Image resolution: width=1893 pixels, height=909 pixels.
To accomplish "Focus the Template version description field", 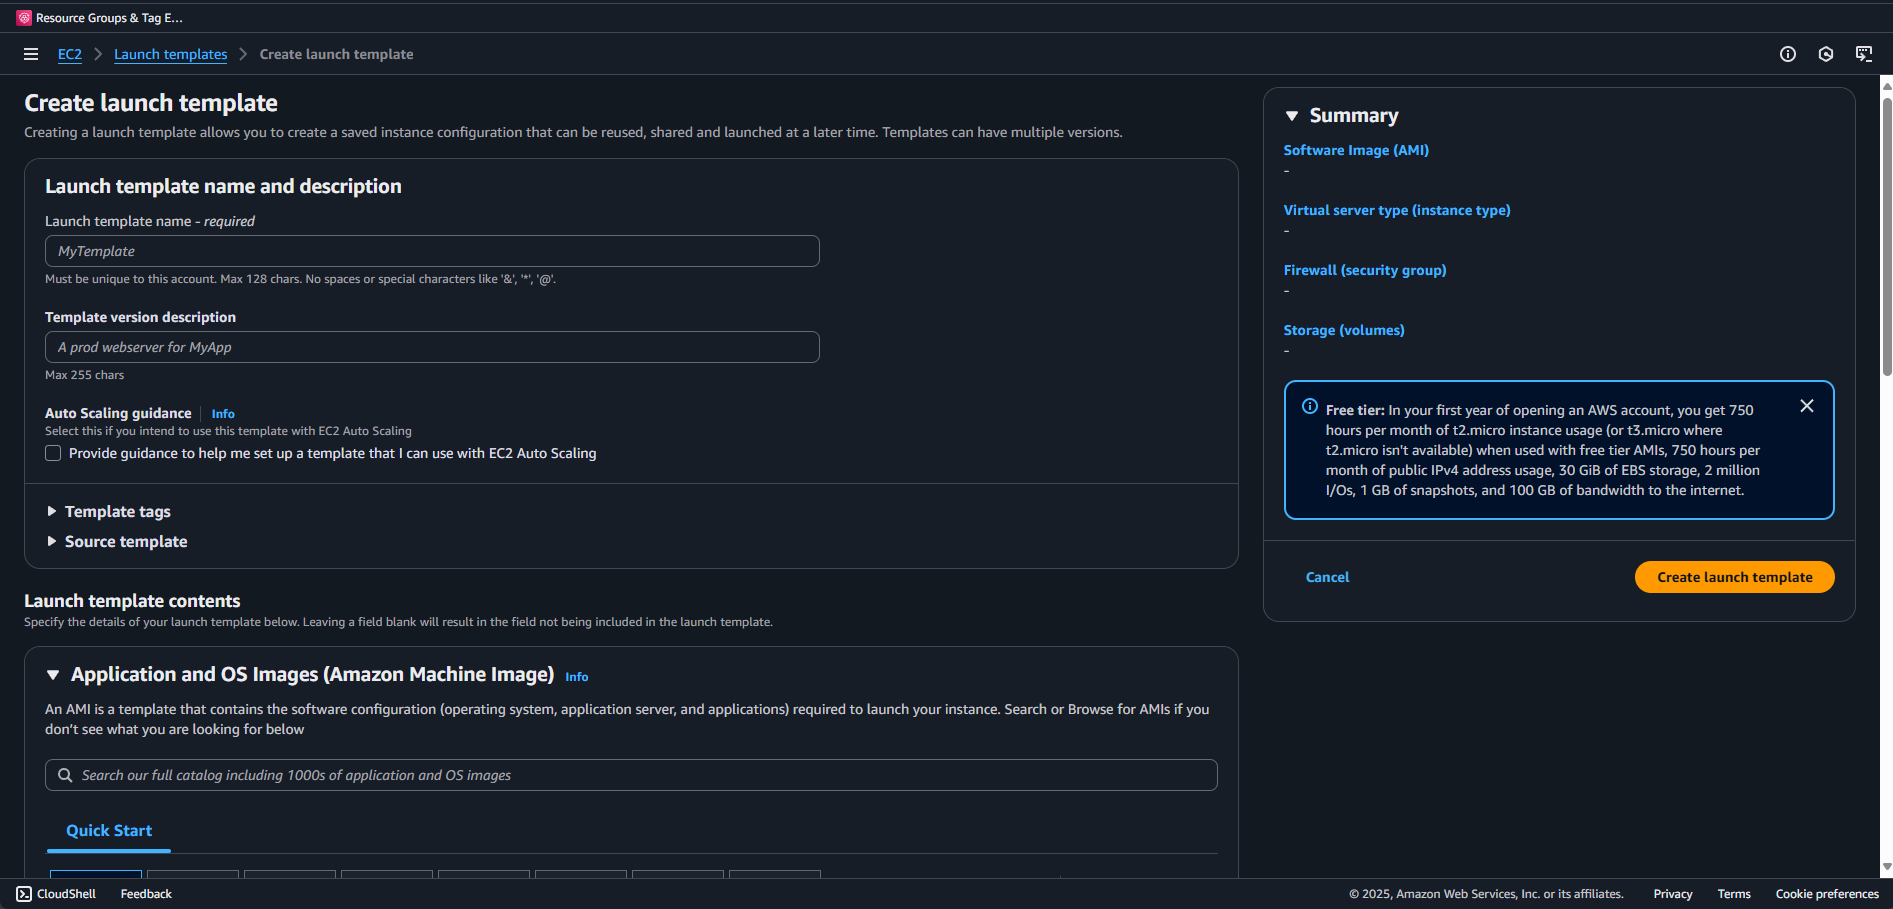I will click(432, 347).
